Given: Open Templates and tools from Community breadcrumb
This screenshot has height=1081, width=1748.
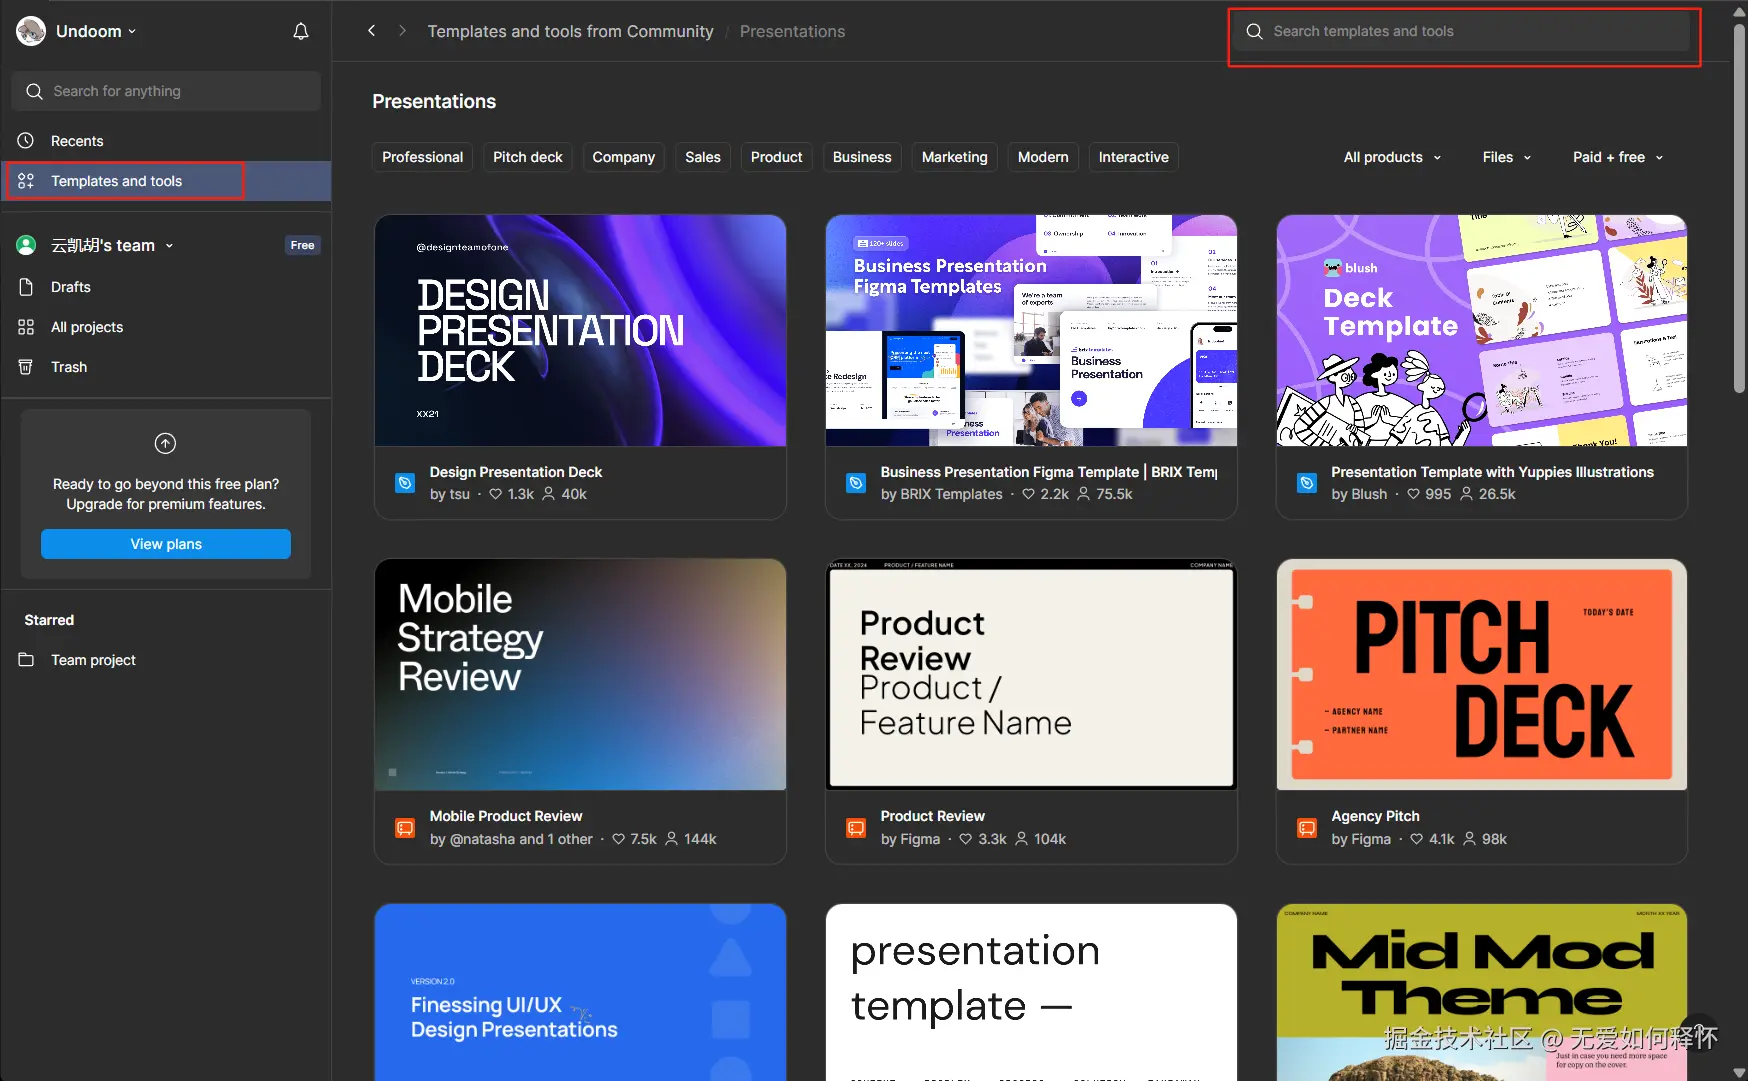Looking at the screenshot, I should tap(570, 31).
